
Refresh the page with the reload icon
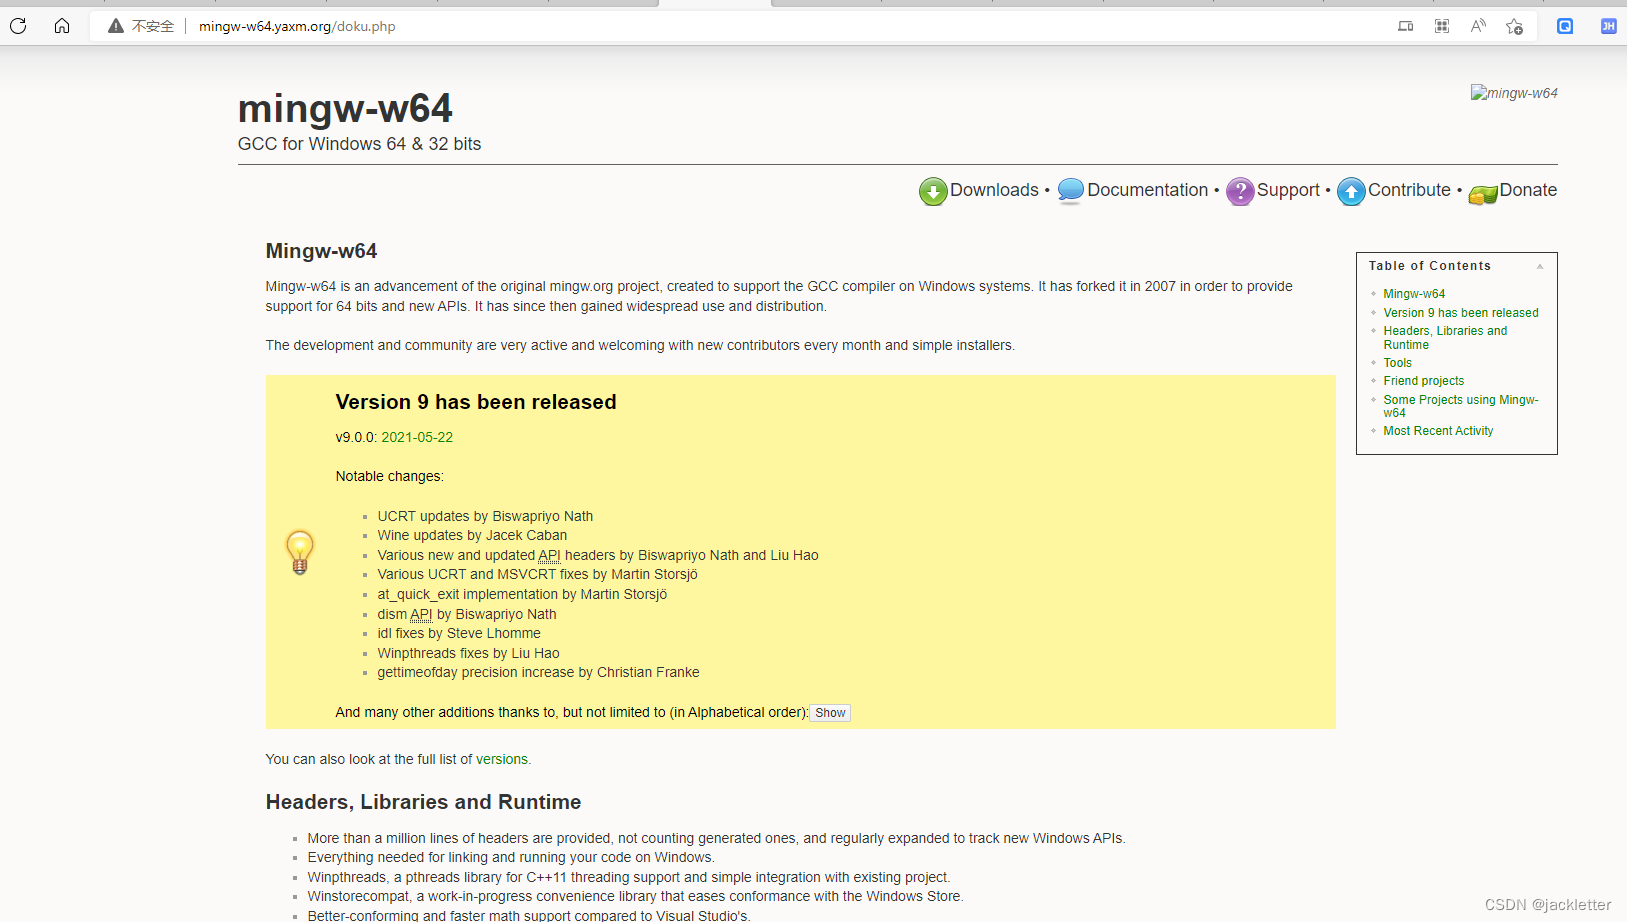(17, 26)
